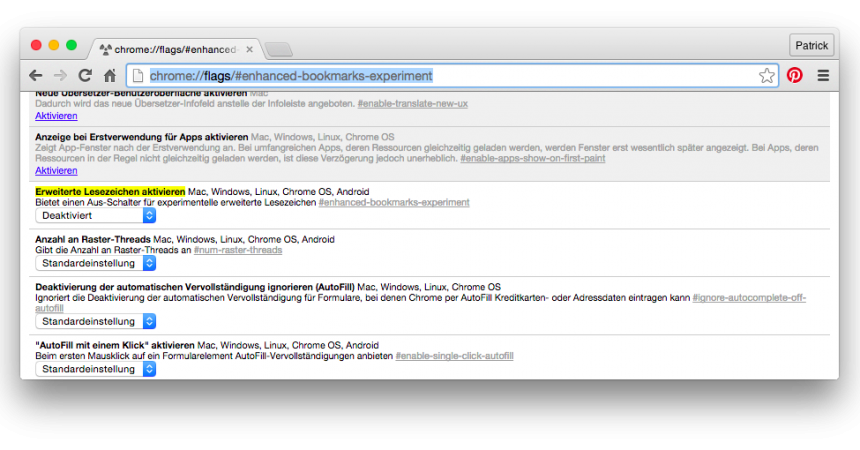Click the macOS yellow minimize window button
This screenshot has width=860, height=450.
point(54,45)
